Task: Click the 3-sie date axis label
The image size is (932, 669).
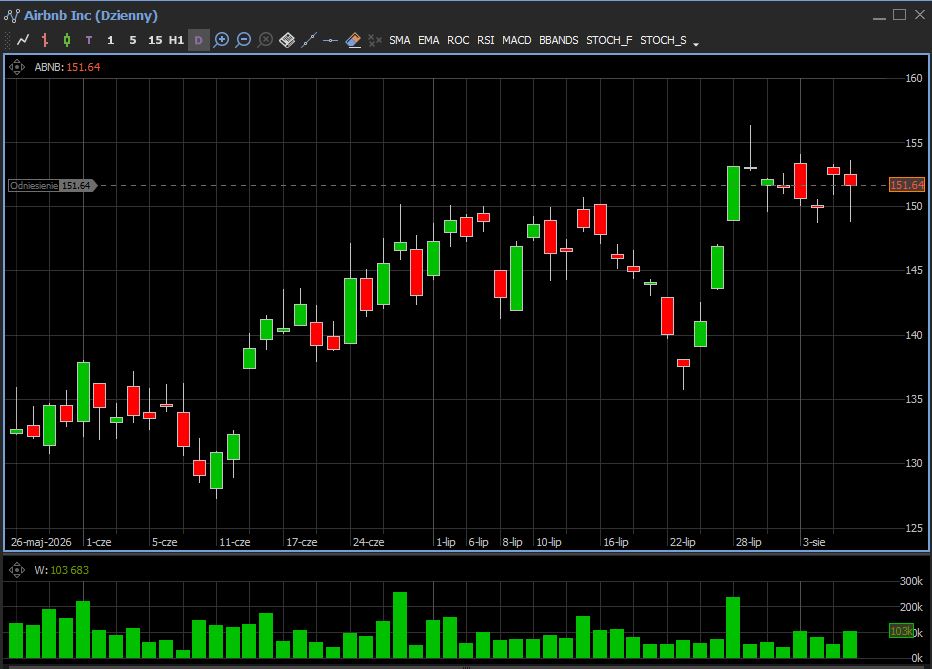Action: (814, 542)
